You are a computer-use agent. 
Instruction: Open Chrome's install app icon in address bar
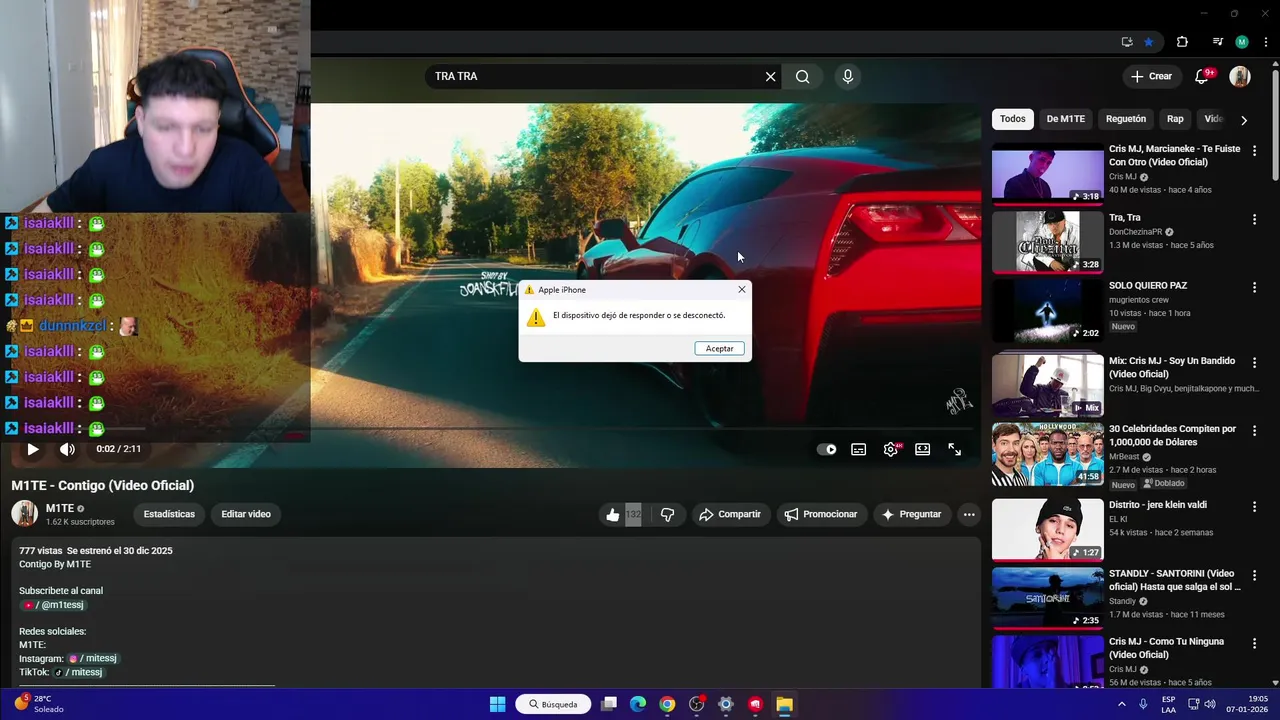pyautogui.click(x=1127, y=42)
